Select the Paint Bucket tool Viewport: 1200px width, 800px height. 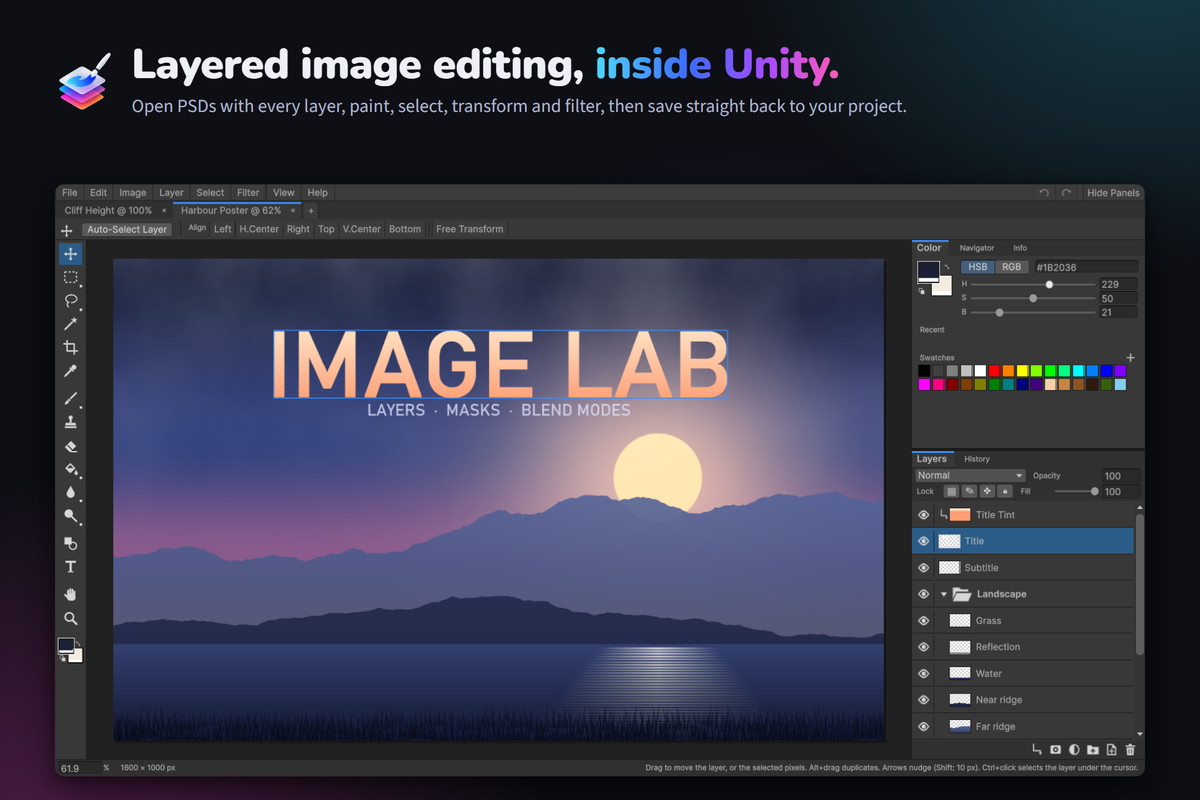(71, 469)
